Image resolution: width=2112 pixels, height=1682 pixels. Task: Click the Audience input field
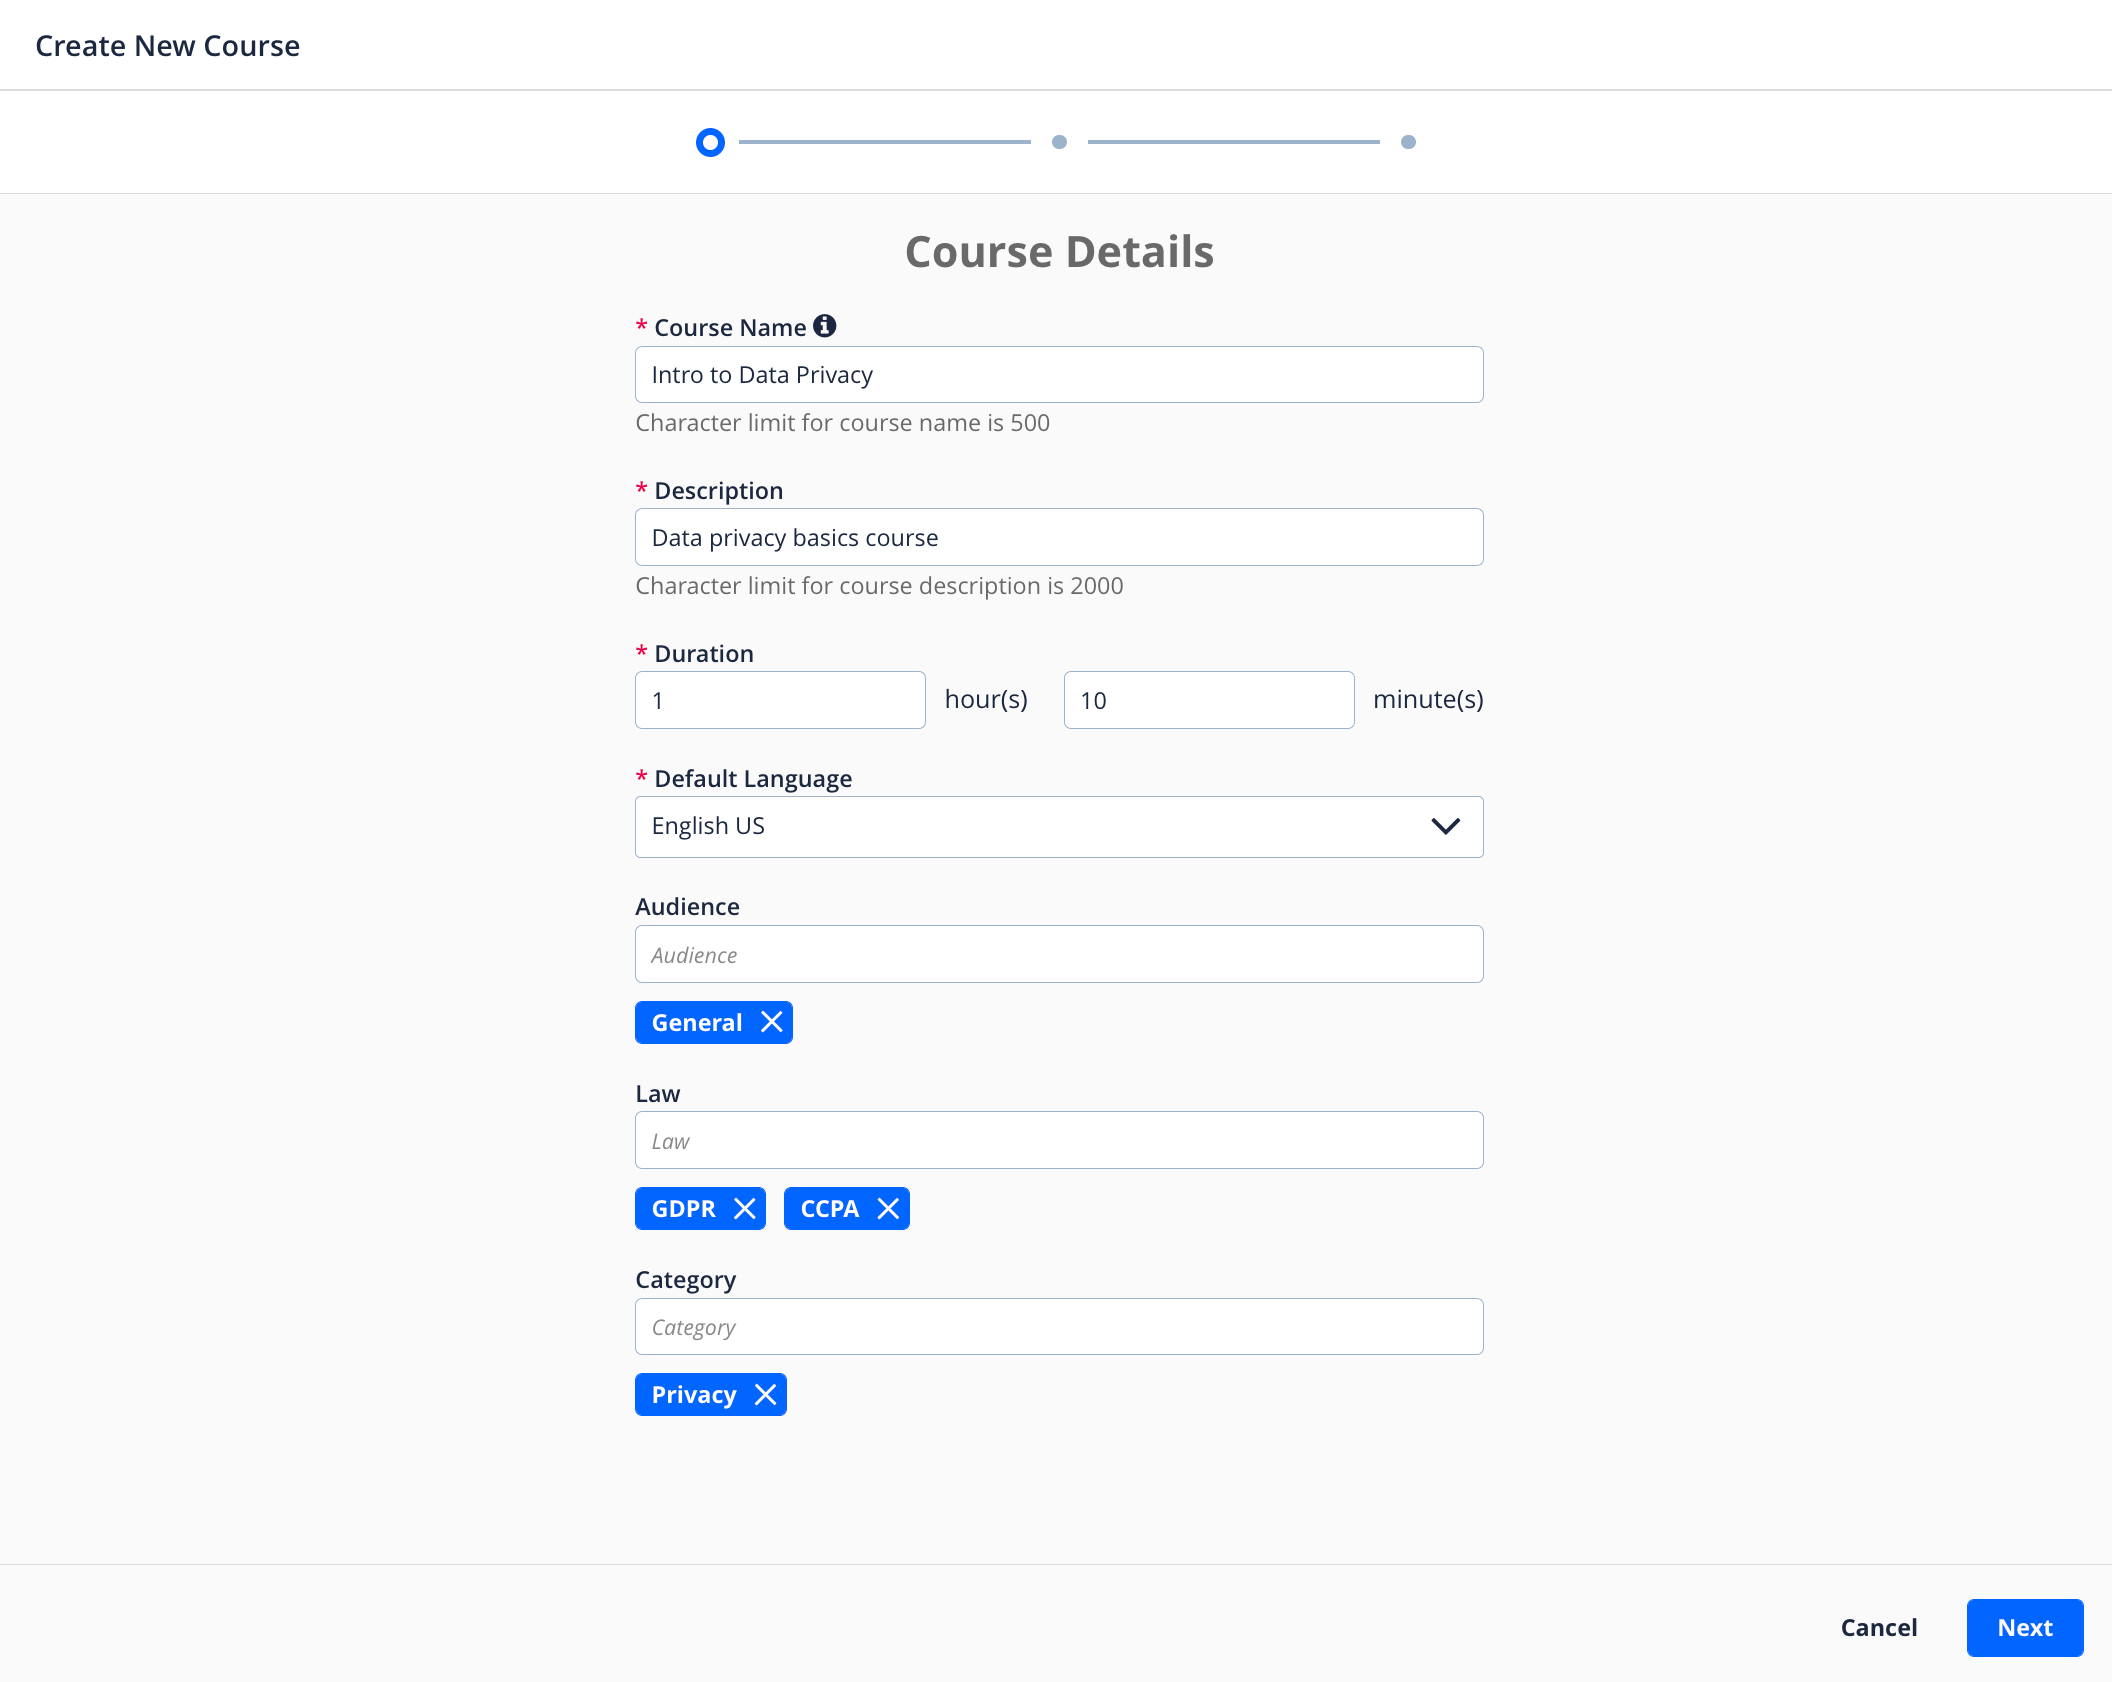(x=1058, y=954)
